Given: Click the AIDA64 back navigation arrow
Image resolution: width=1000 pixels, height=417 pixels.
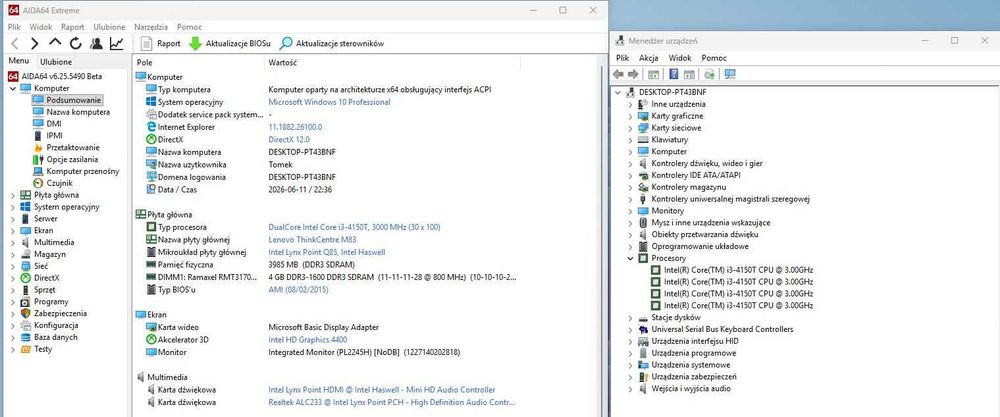Looking at the screenshot, I should [15, 43].
